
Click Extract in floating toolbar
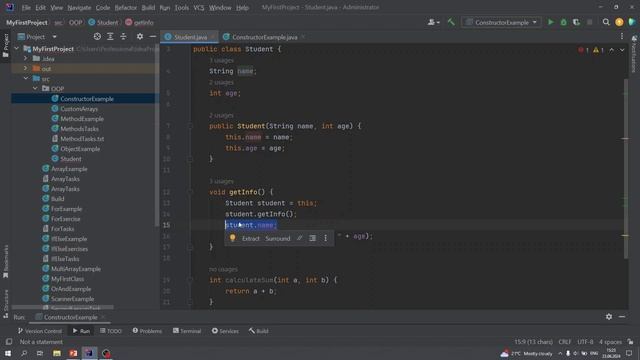coord(251,238)
